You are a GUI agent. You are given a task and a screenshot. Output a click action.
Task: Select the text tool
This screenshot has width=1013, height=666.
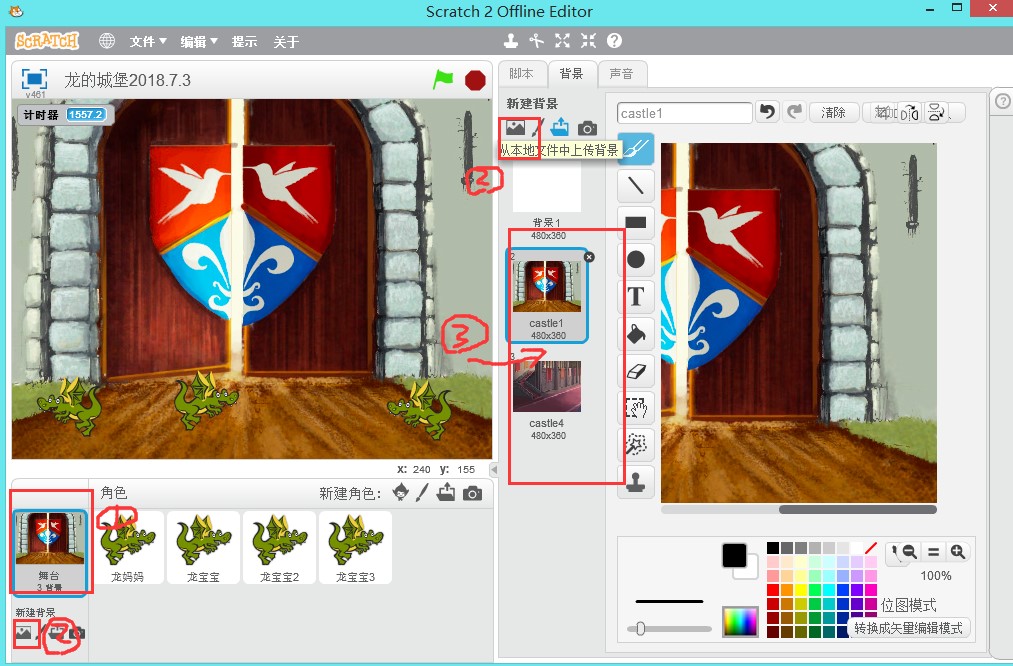pos(636,297)
